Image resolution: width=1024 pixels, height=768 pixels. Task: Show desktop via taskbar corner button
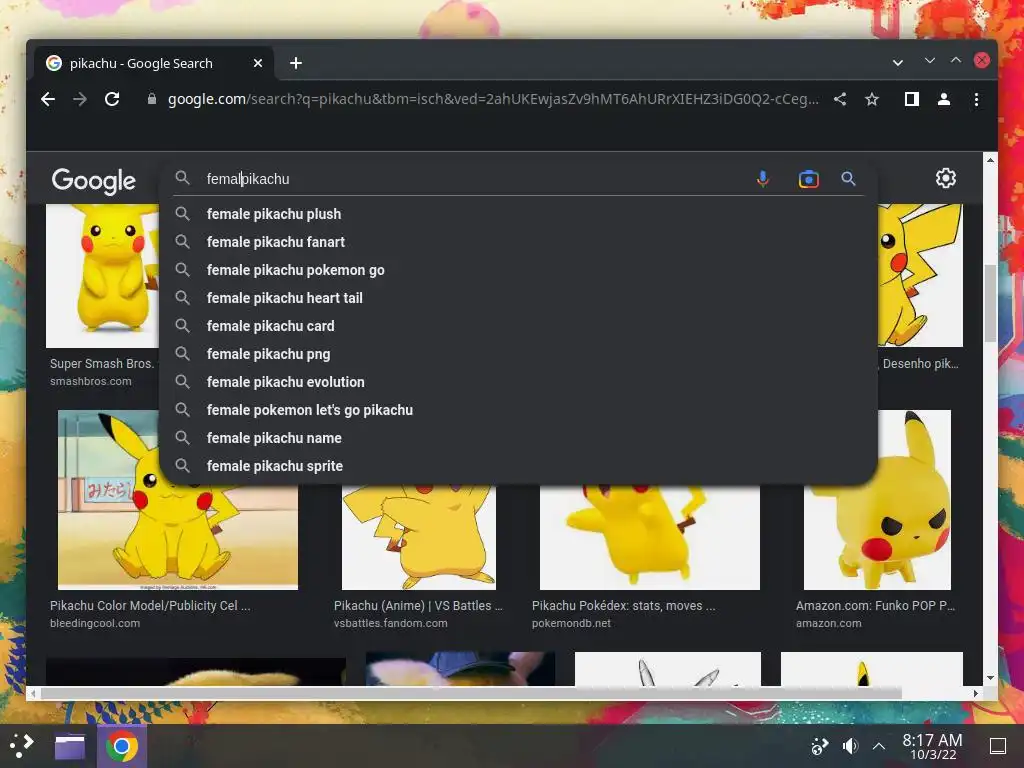pos(998,746)
